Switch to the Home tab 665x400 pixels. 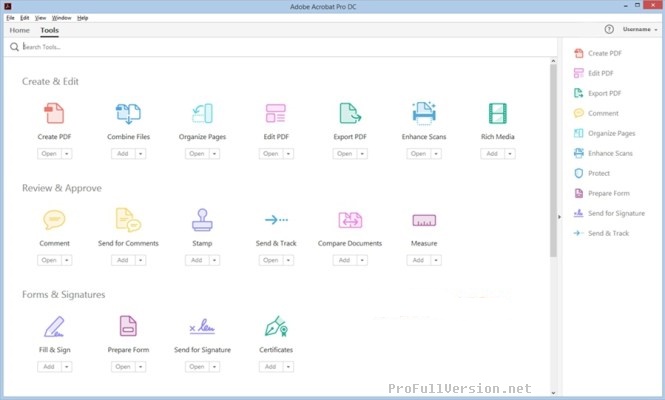click(x=20, y=30)
